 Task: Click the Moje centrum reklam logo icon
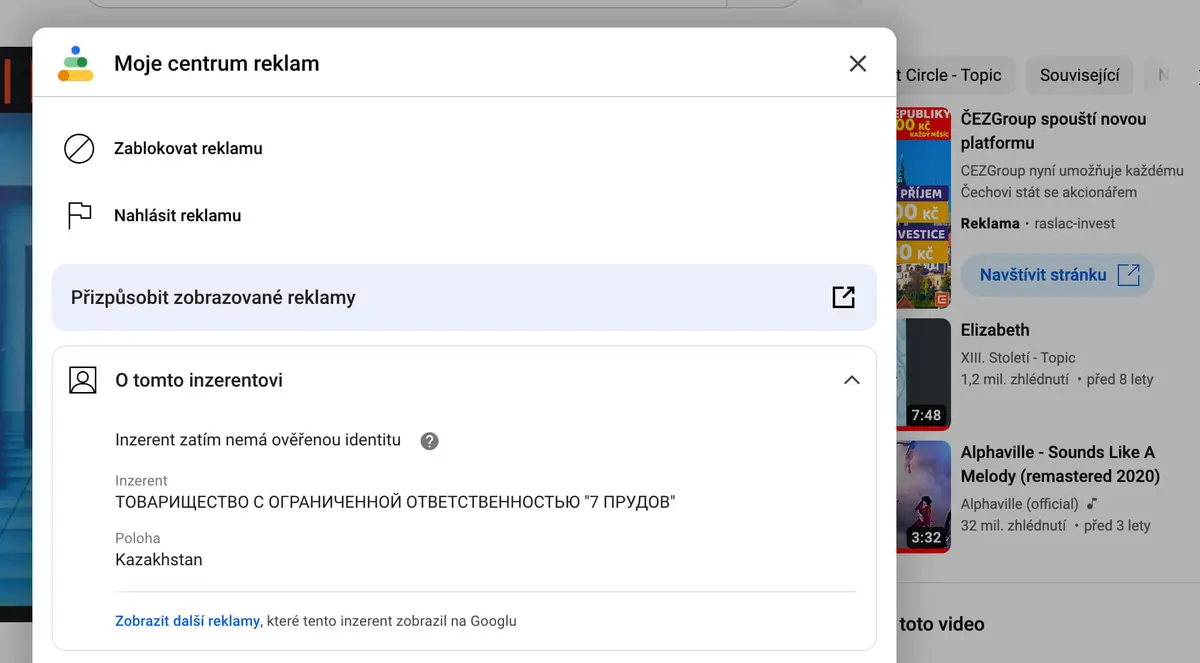76,64
